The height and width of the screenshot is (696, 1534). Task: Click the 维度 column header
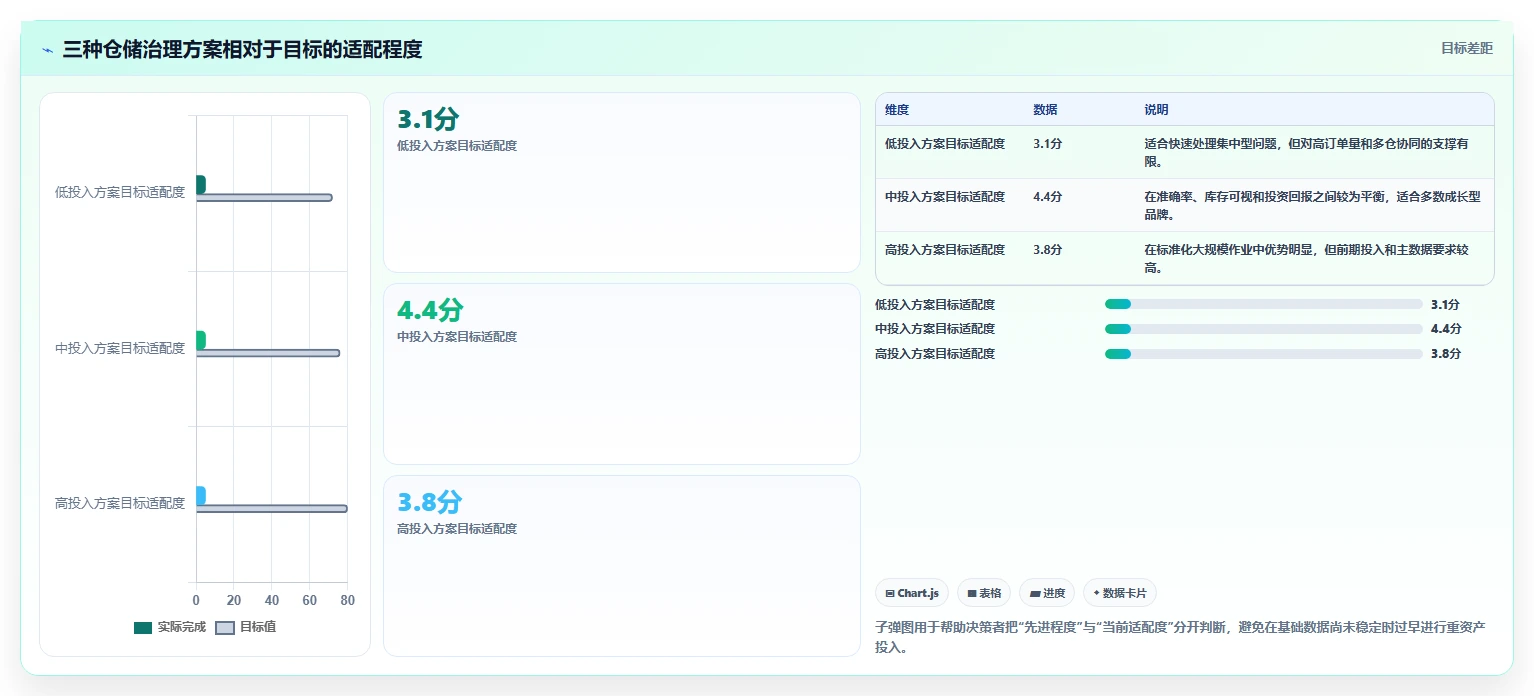coord(897,110)
